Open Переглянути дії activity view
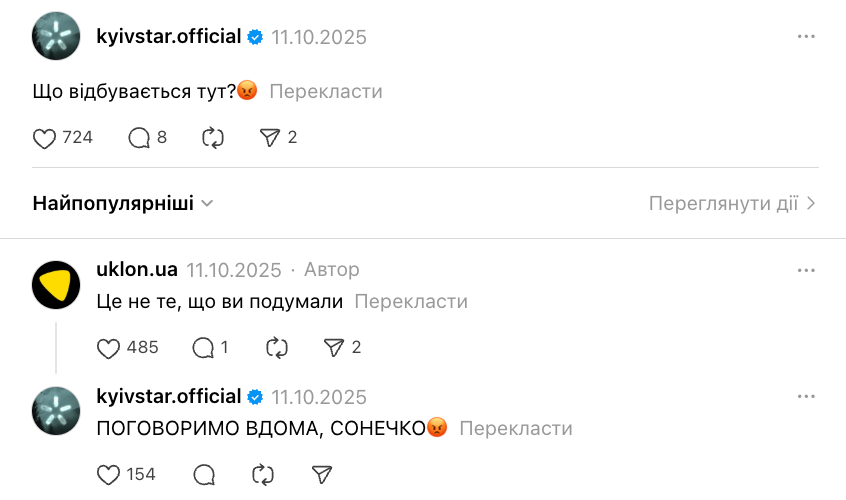This screenshot has width=846, height=500. coord(732,203)
